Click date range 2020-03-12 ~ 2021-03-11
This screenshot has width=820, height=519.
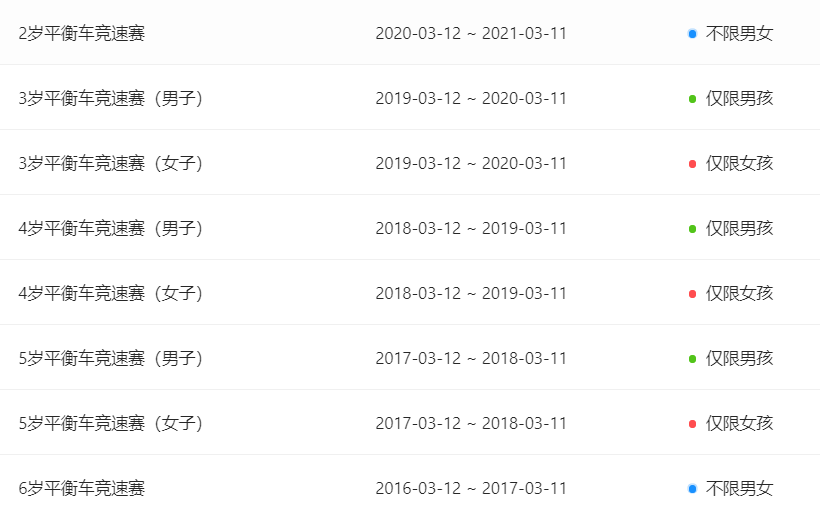tap(471, 33)
